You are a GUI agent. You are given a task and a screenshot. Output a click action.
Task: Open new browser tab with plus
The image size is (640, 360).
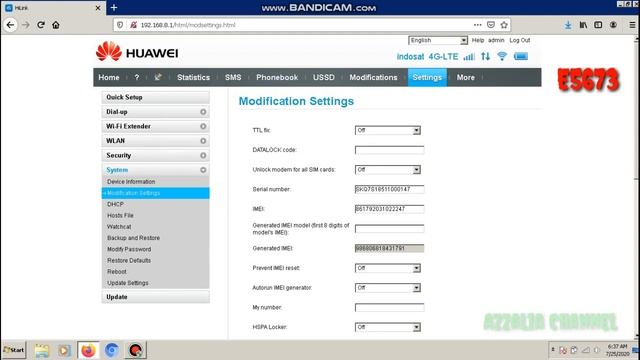[114, 7]
